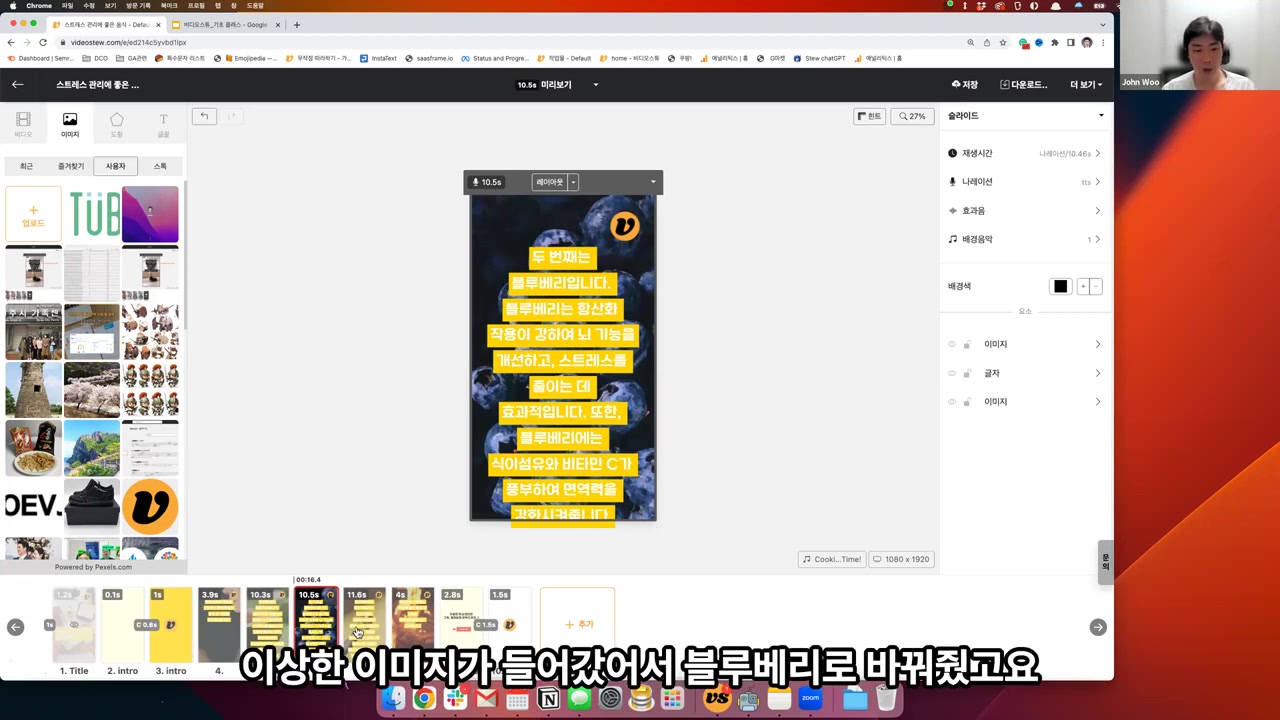Select the 11.6s slide thumbnail

pos(365,625)
